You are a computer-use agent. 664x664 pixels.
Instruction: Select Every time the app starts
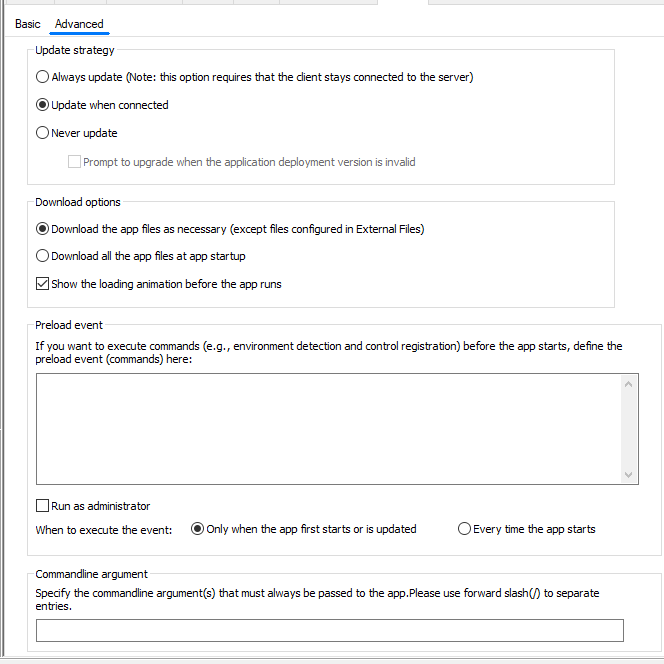[x=464, y=529]
